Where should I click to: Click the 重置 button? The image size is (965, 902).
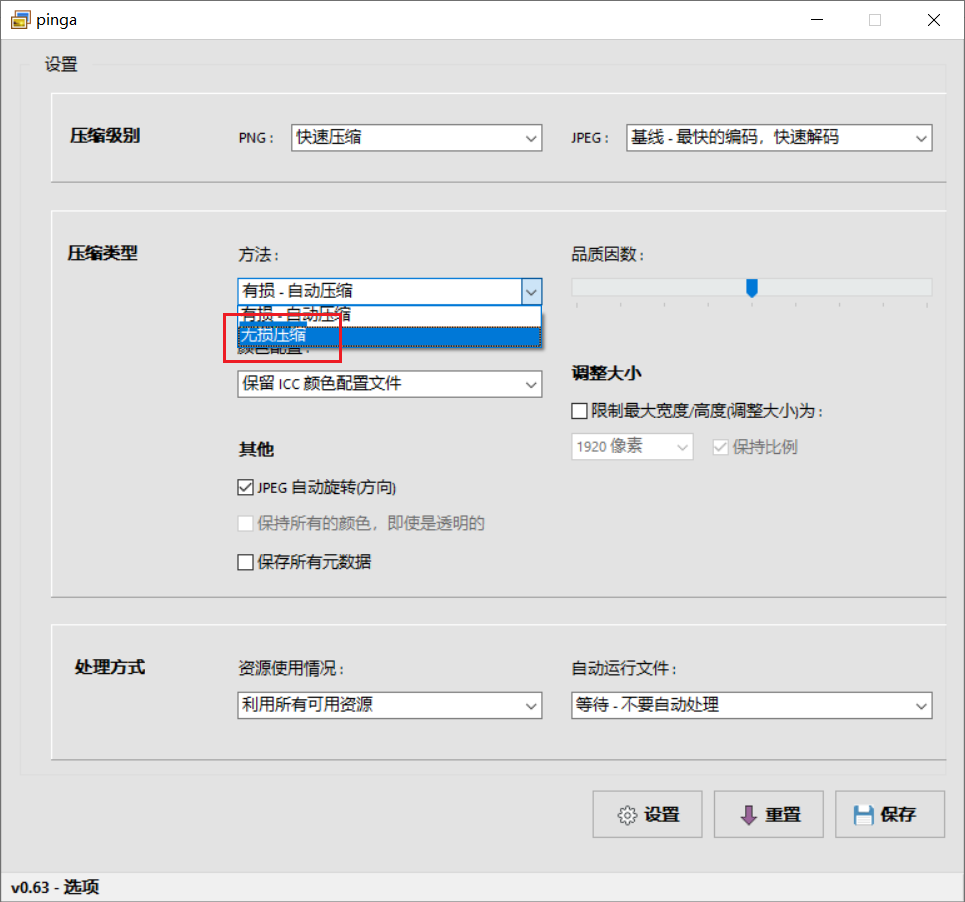coord(769,814)
